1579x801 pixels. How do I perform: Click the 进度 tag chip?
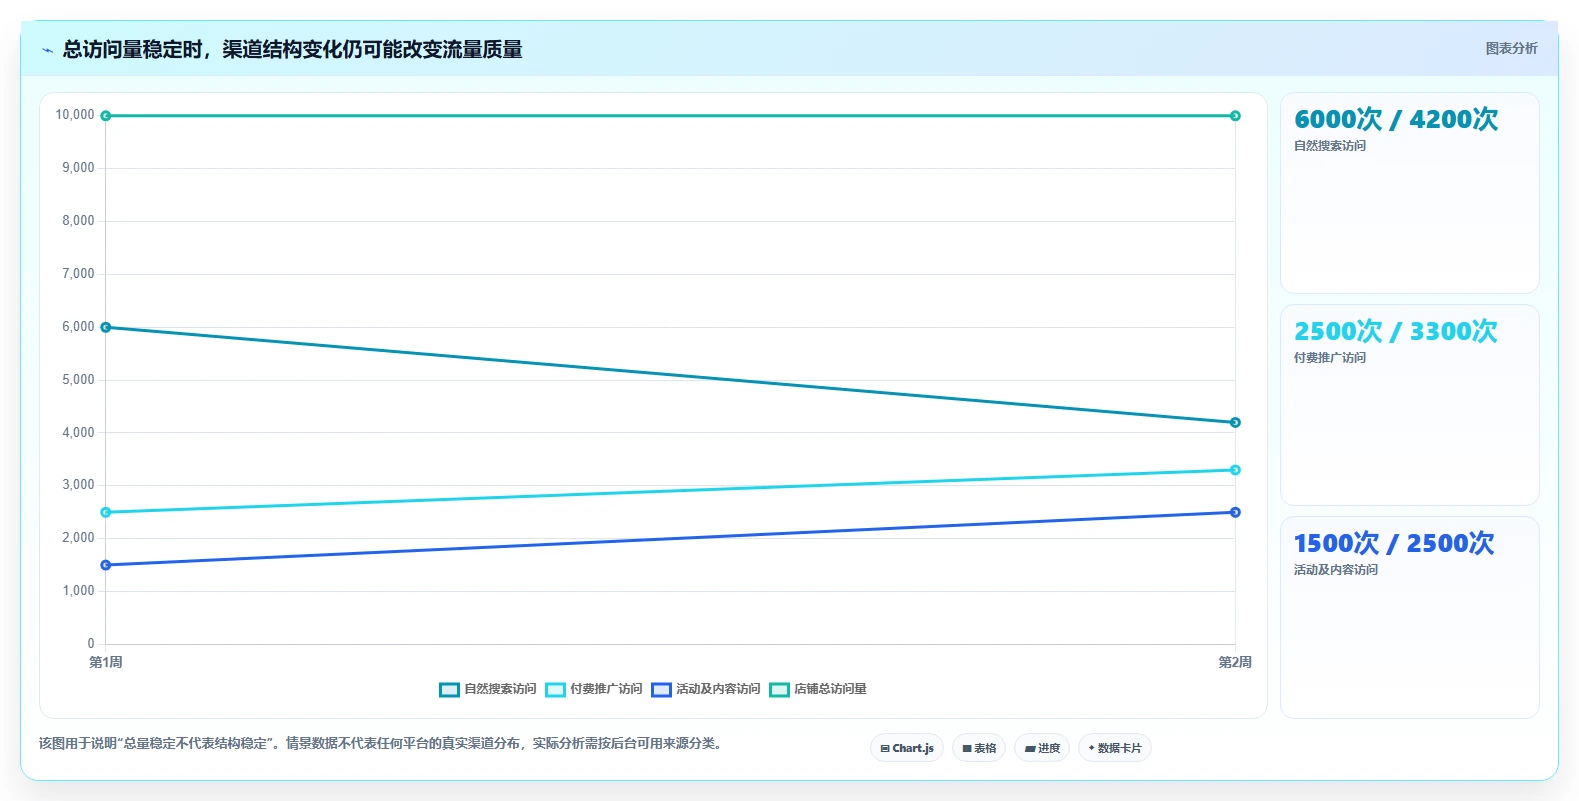(x=1042, y=748)
